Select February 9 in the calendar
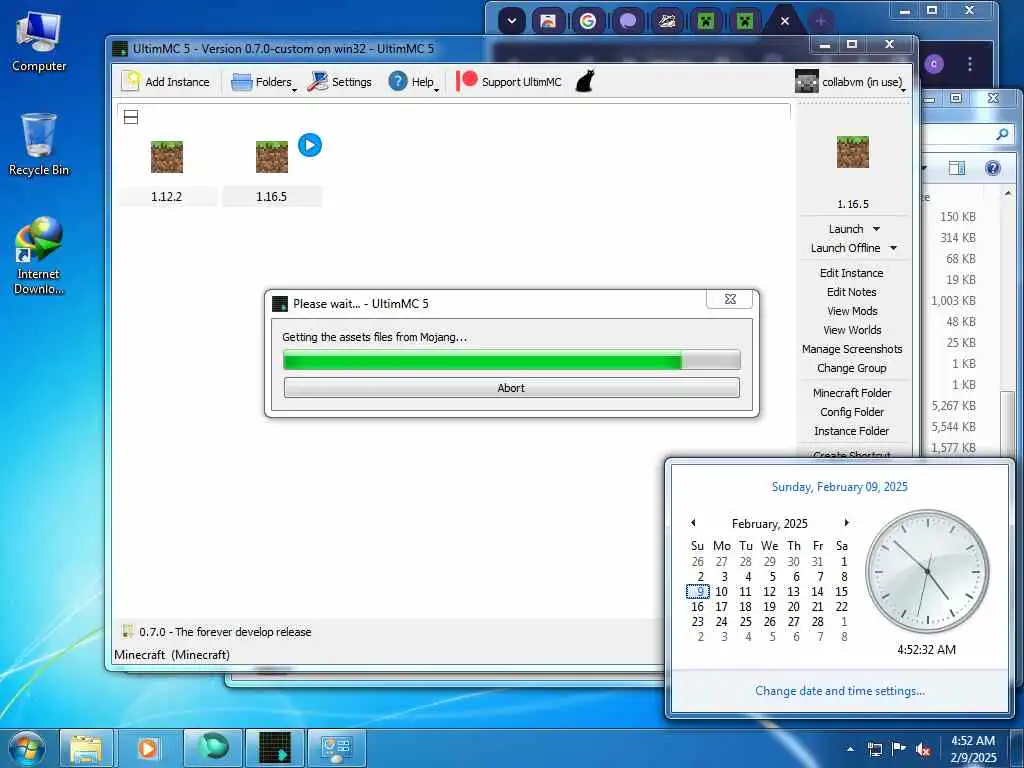The image size is (1024, 768). [x=698, y=591]
